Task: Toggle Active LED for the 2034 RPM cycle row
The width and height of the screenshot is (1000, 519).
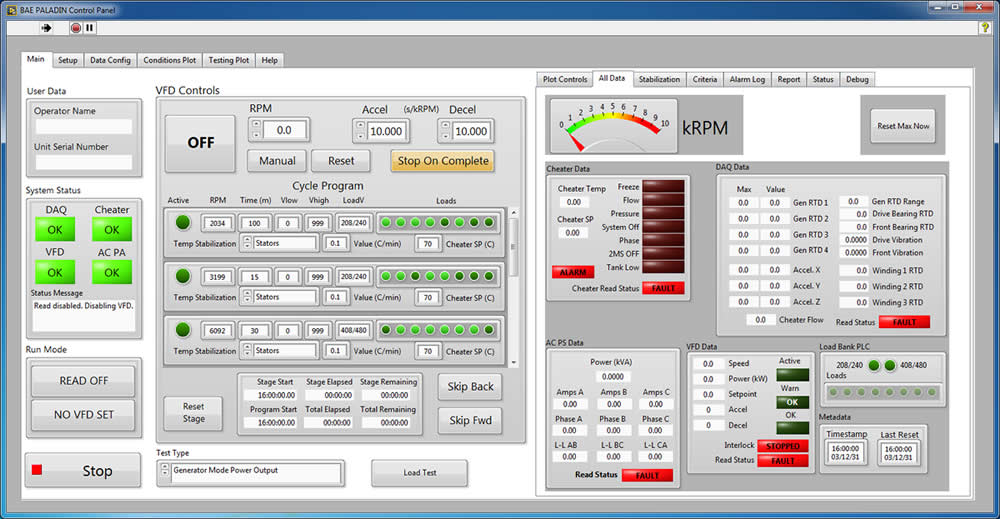Action: tap(183, 223)
